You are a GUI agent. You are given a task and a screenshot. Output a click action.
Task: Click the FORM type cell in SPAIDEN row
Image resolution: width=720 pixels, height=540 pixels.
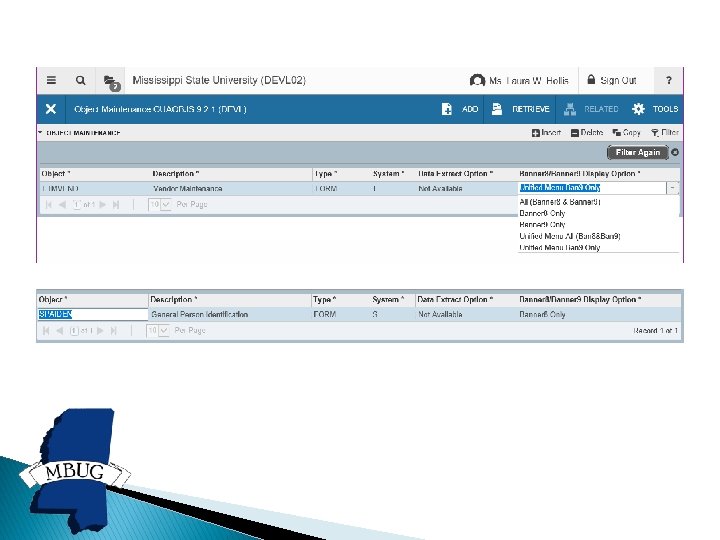tap(325, 315)
